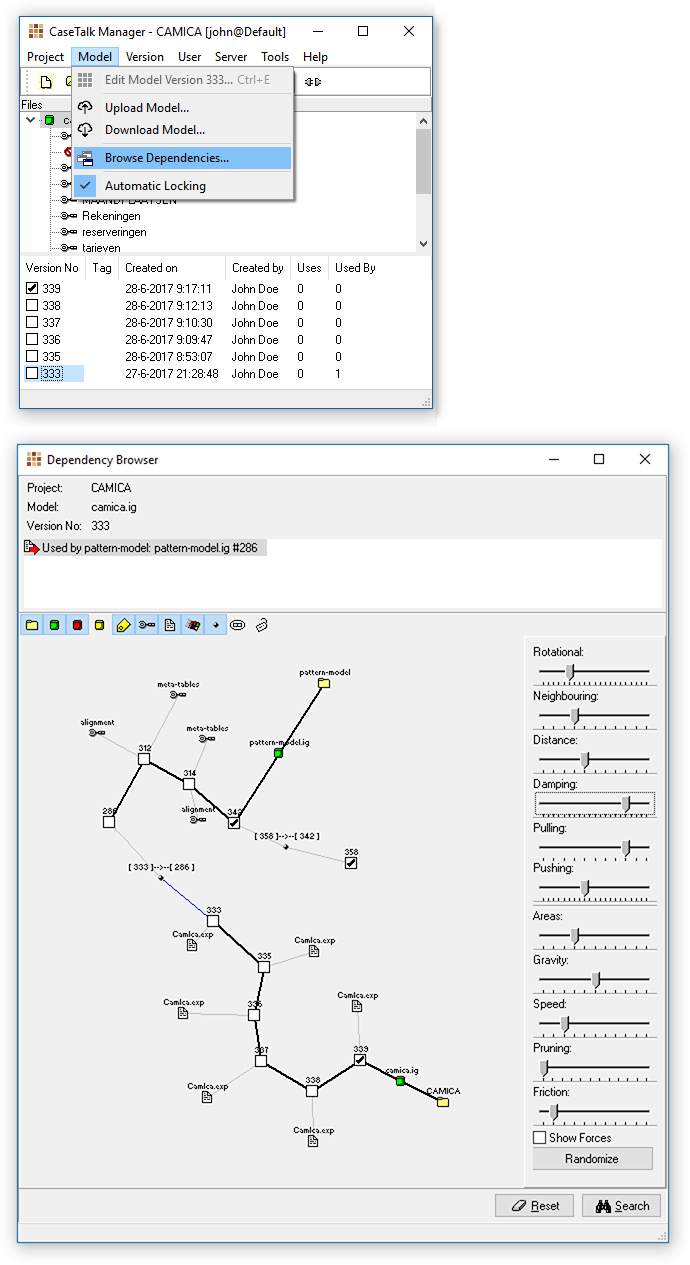Click the Pruning slider
Screen dimensions: 690x1265
(x=594, y=1069)
